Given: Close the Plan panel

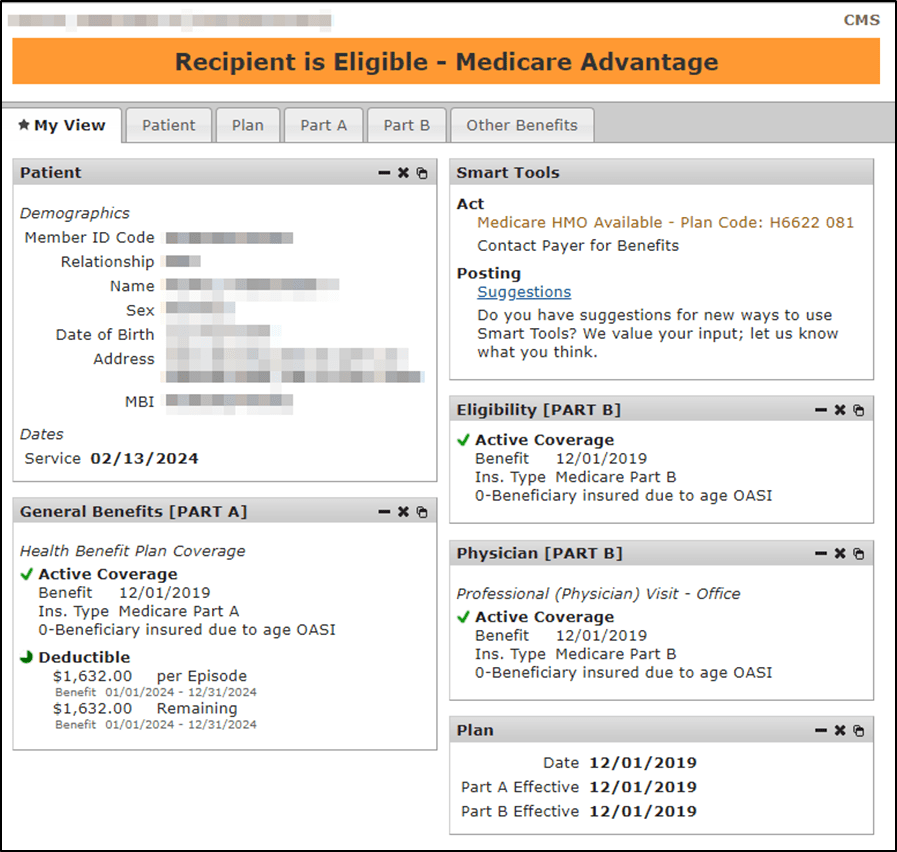Looking at the screenshot, I should click(x=840, y=731).
